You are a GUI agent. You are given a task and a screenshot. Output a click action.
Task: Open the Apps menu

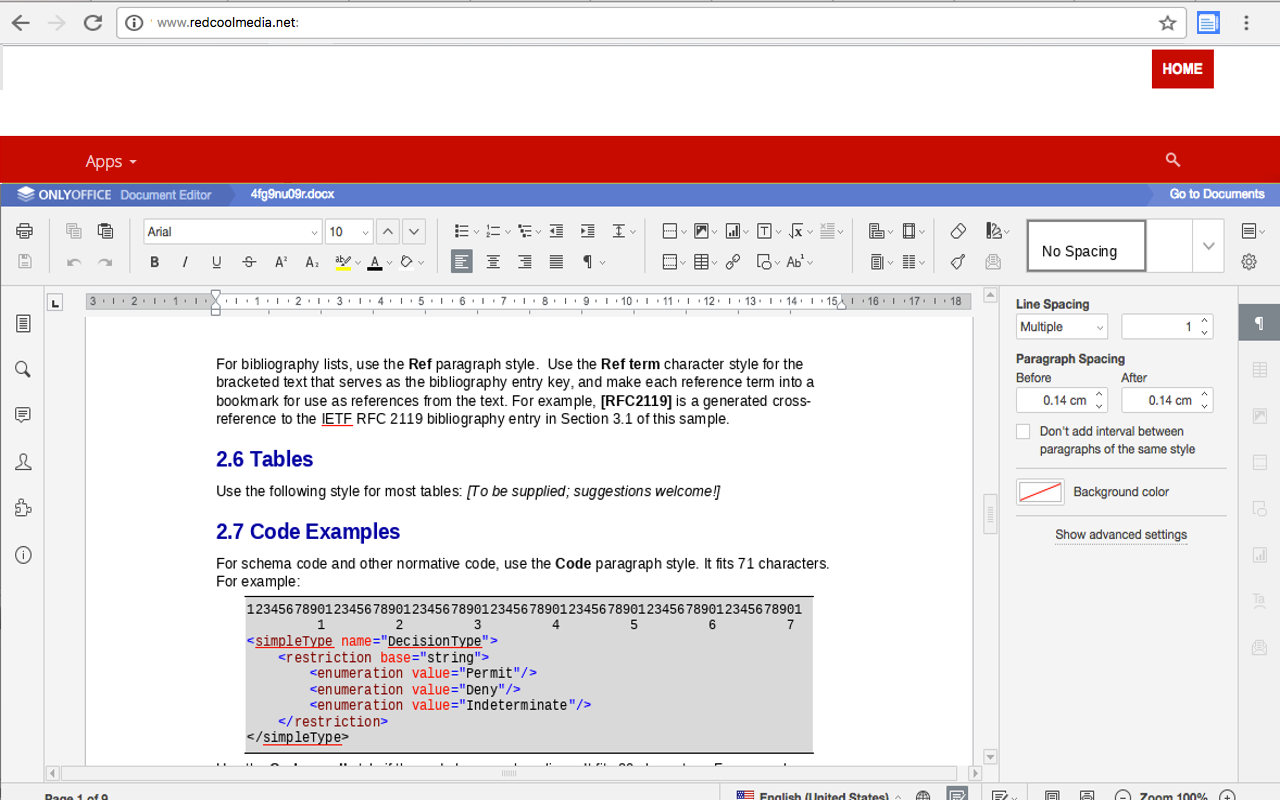tap(110, 161)
